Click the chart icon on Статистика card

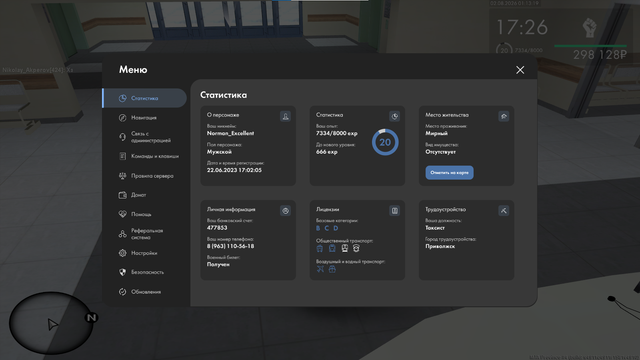(x=394, y=116)
